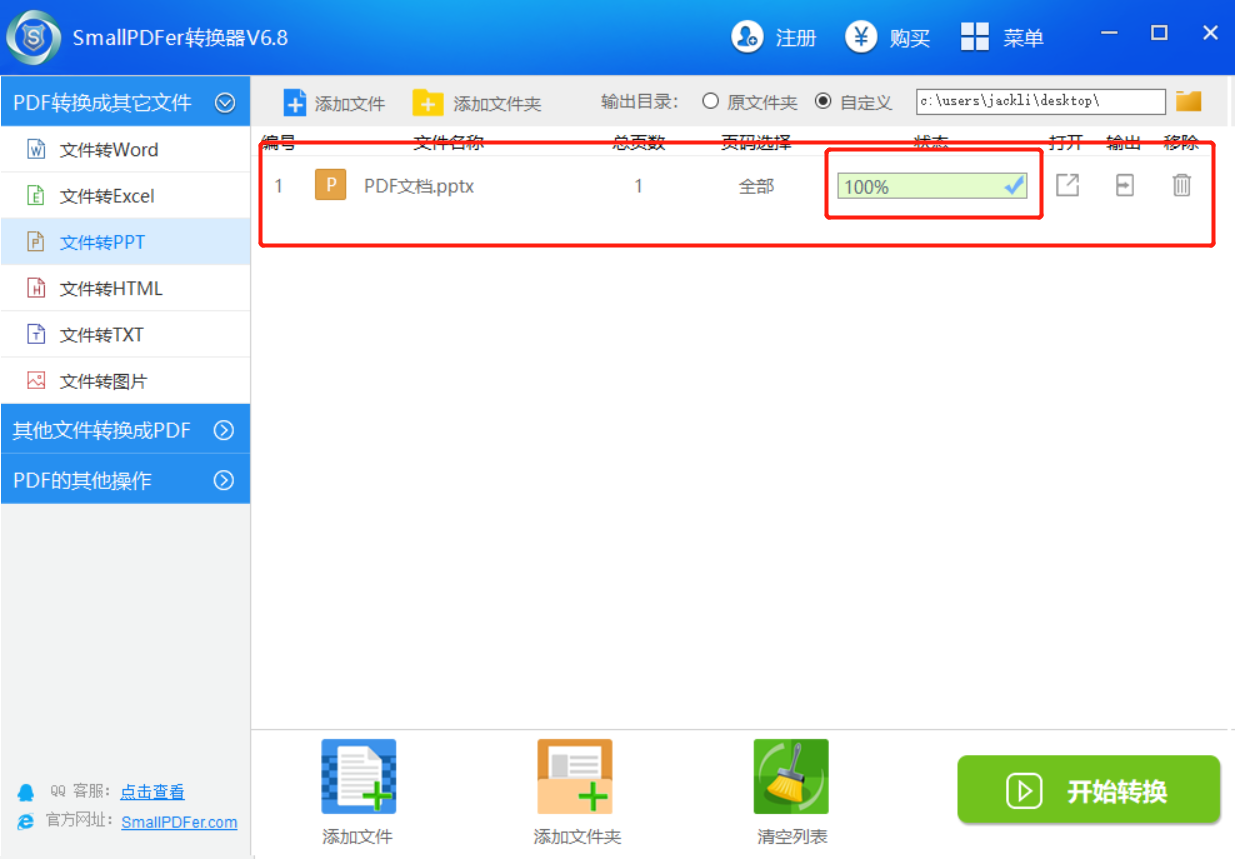Select the 文件转HTML sidebar item

[x=125, y=289]
